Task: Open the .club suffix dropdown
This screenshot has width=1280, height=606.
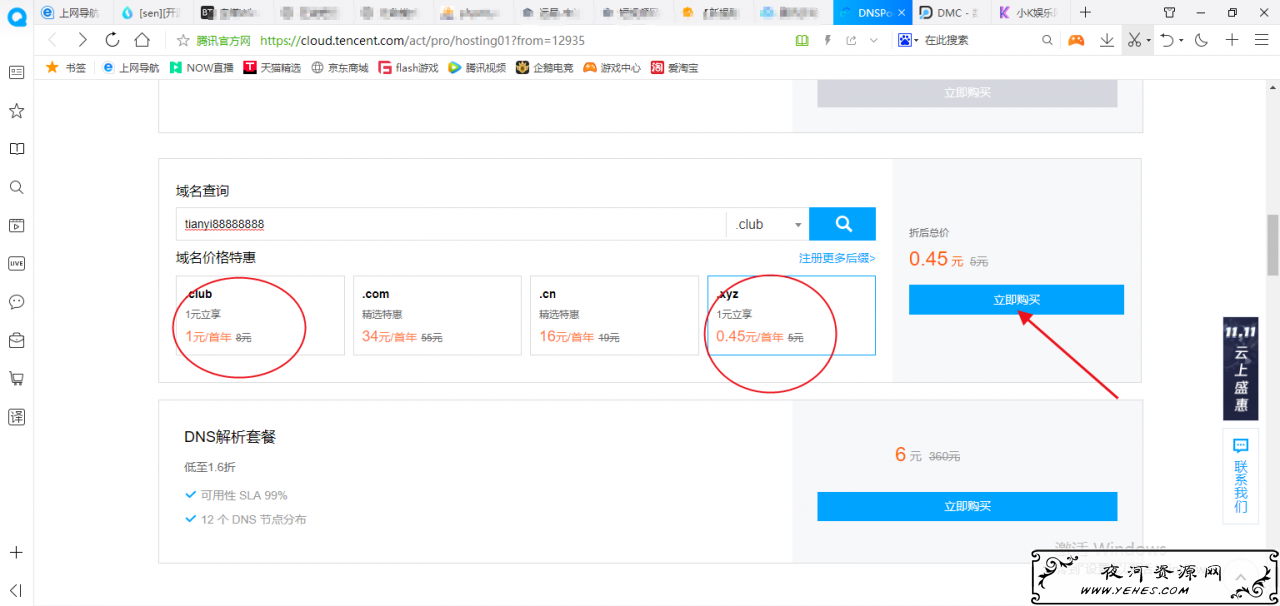Action: 768,224
